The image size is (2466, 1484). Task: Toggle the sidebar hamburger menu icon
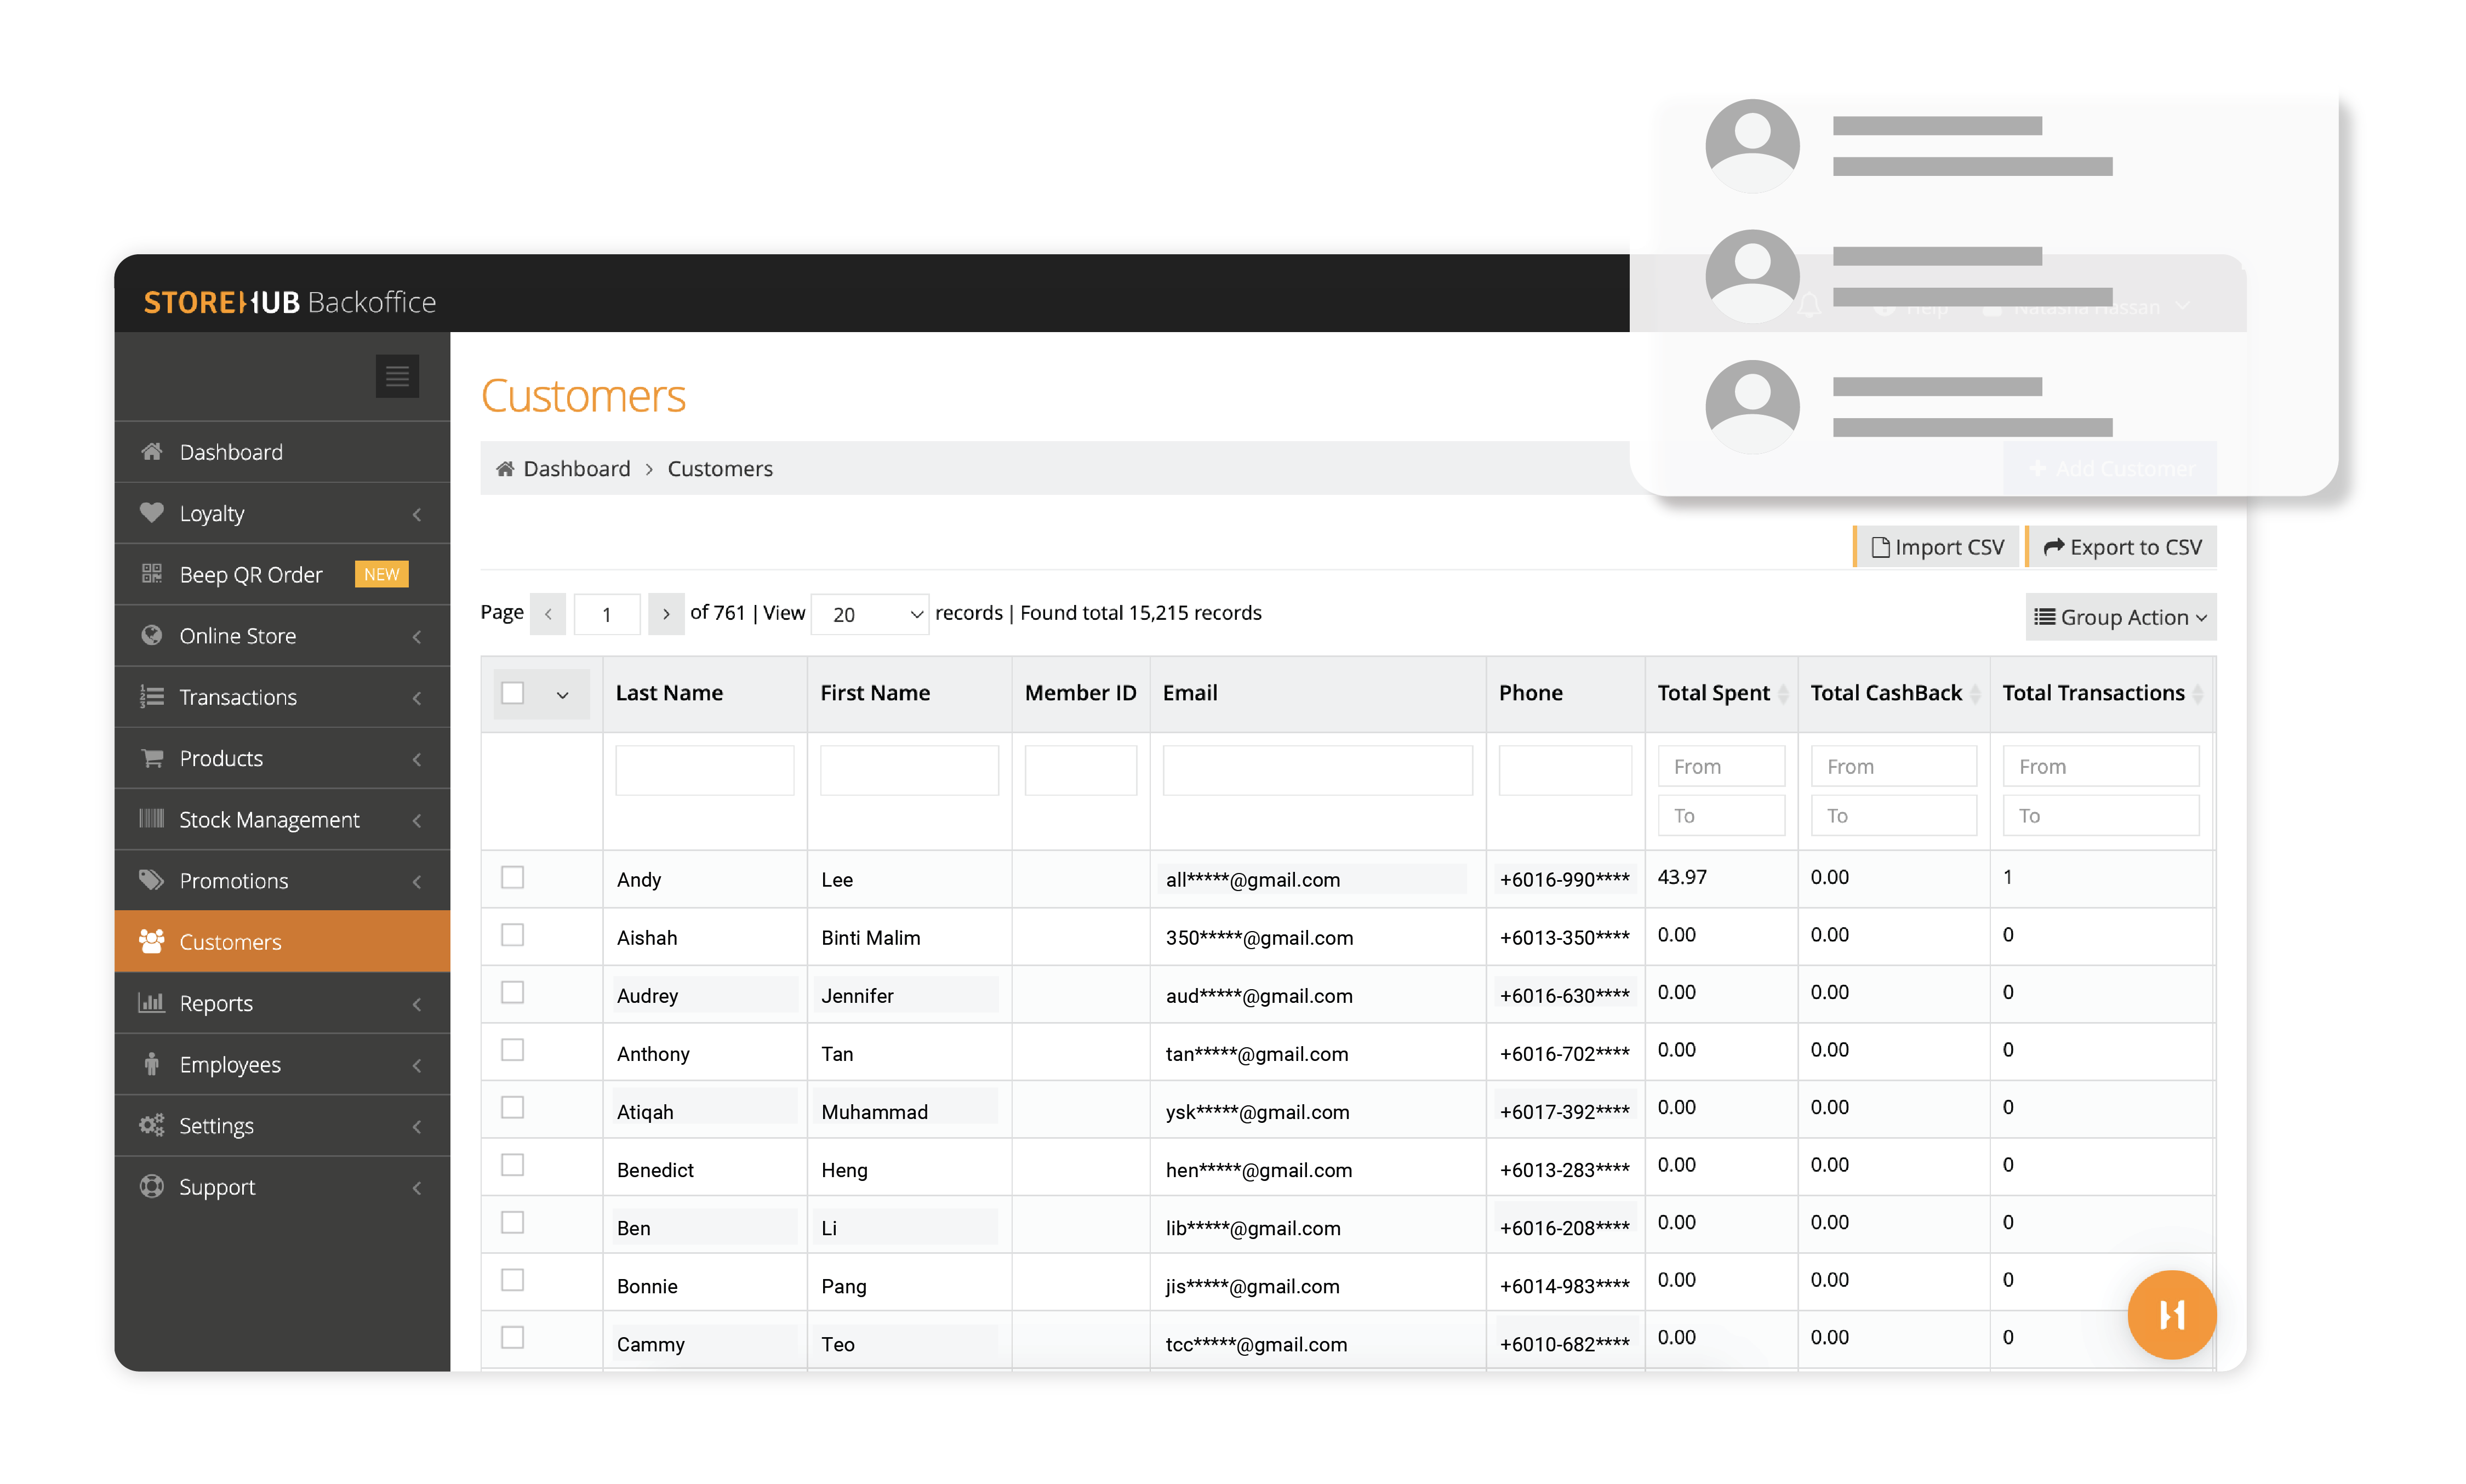click(x=397, y=376)
